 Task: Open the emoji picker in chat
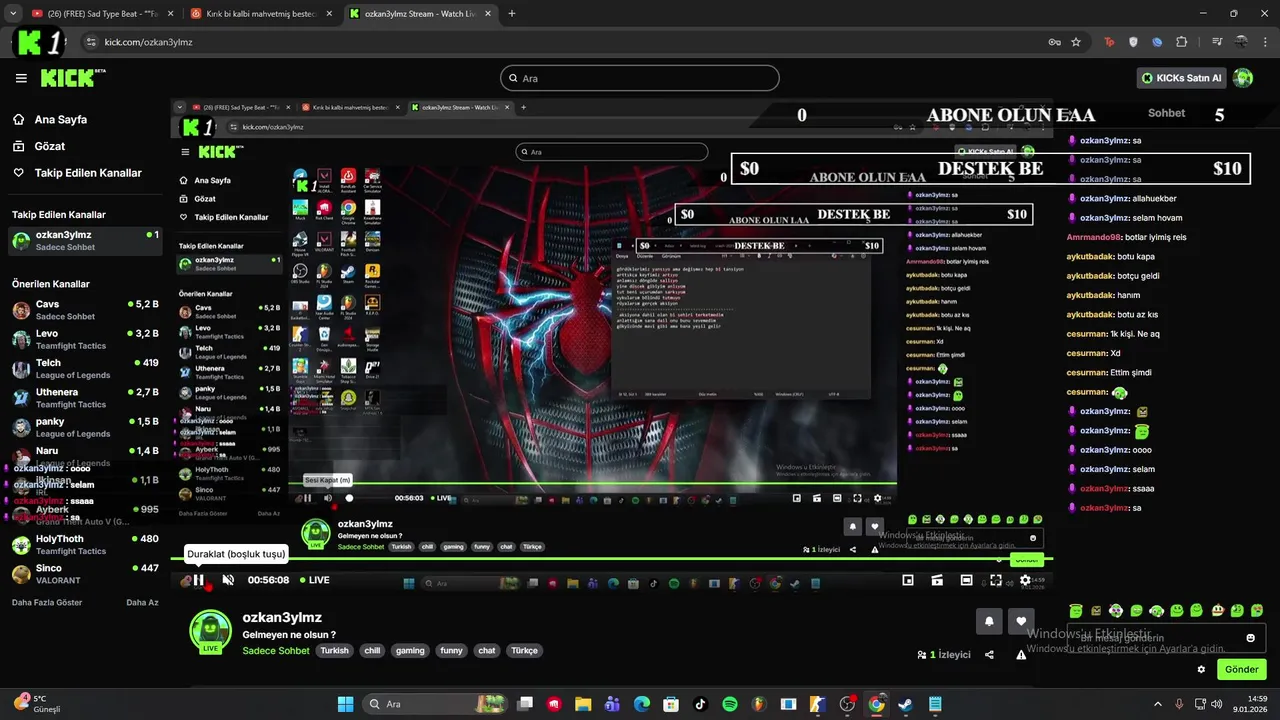pos(1250,638)
